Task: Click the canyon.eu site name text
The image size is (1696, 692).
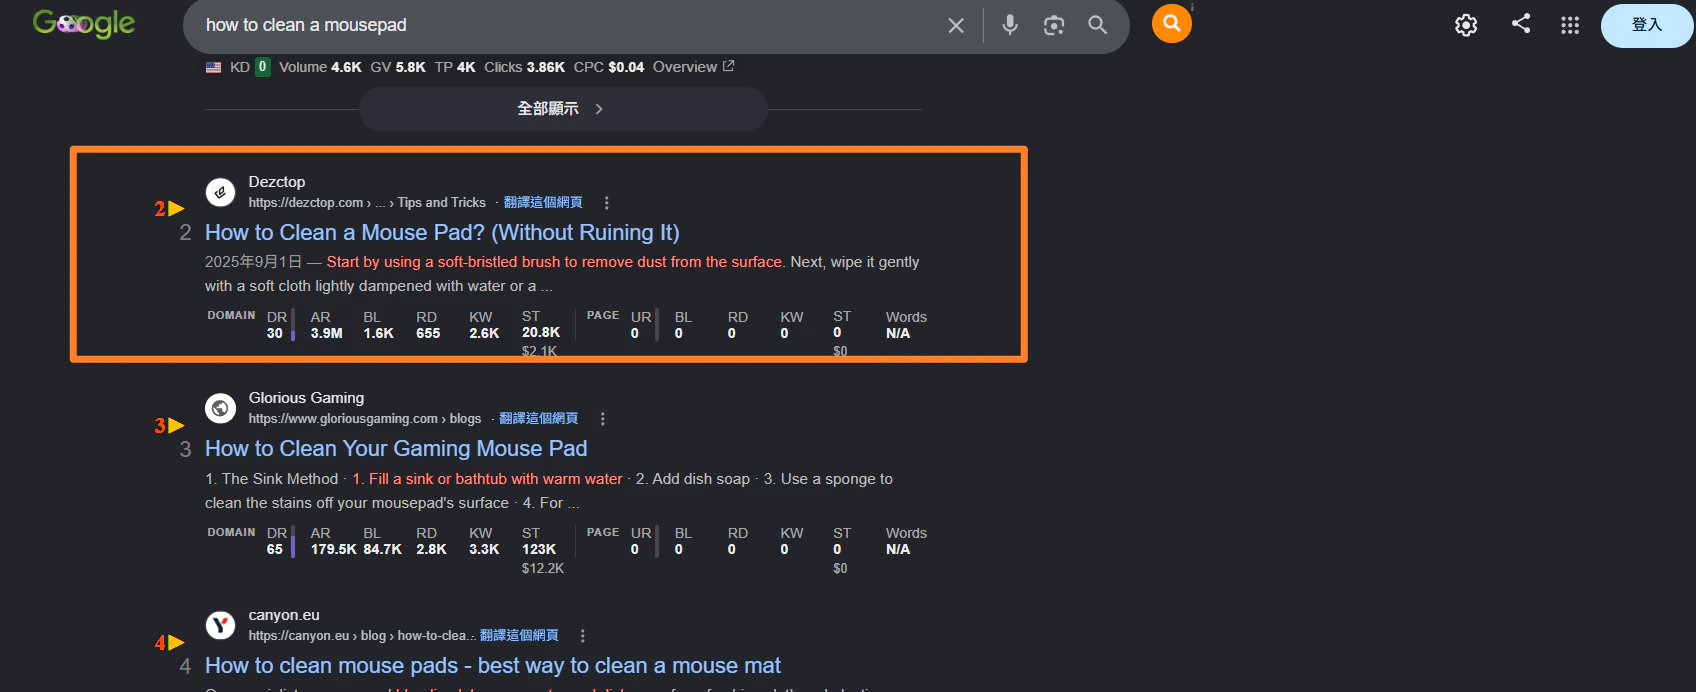Action: point(284,615)
